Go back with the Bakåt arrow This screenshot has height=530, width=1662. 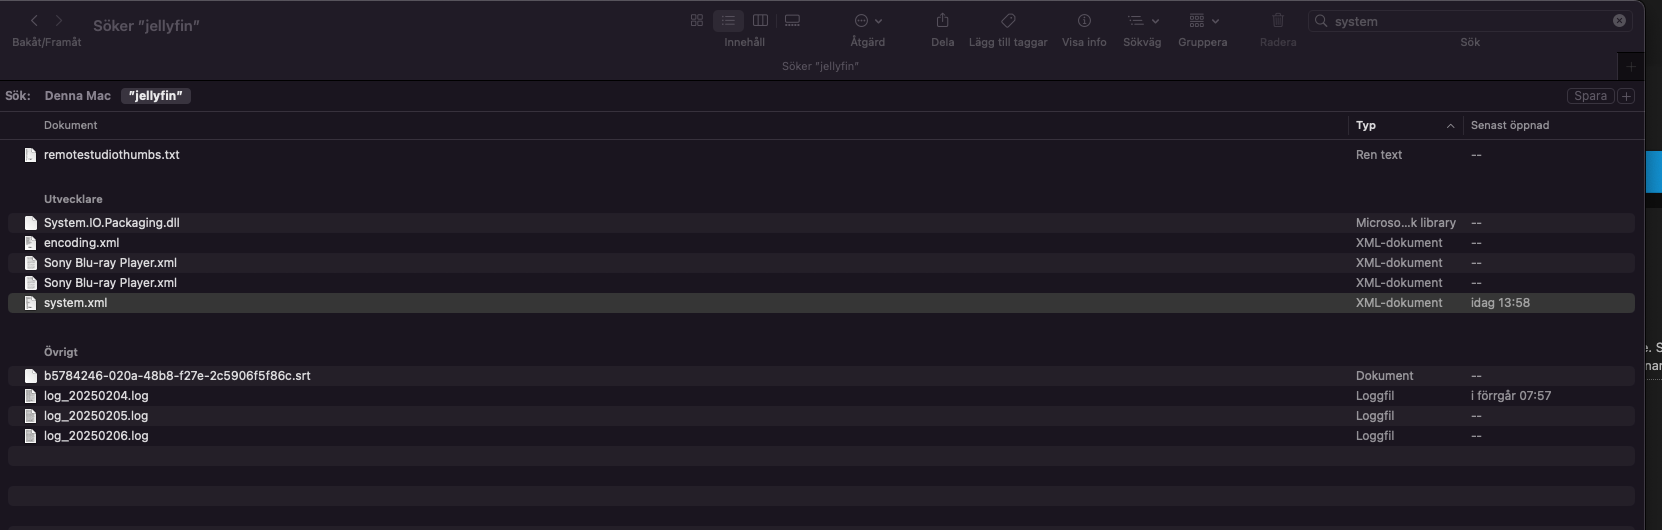pos(34,20)
